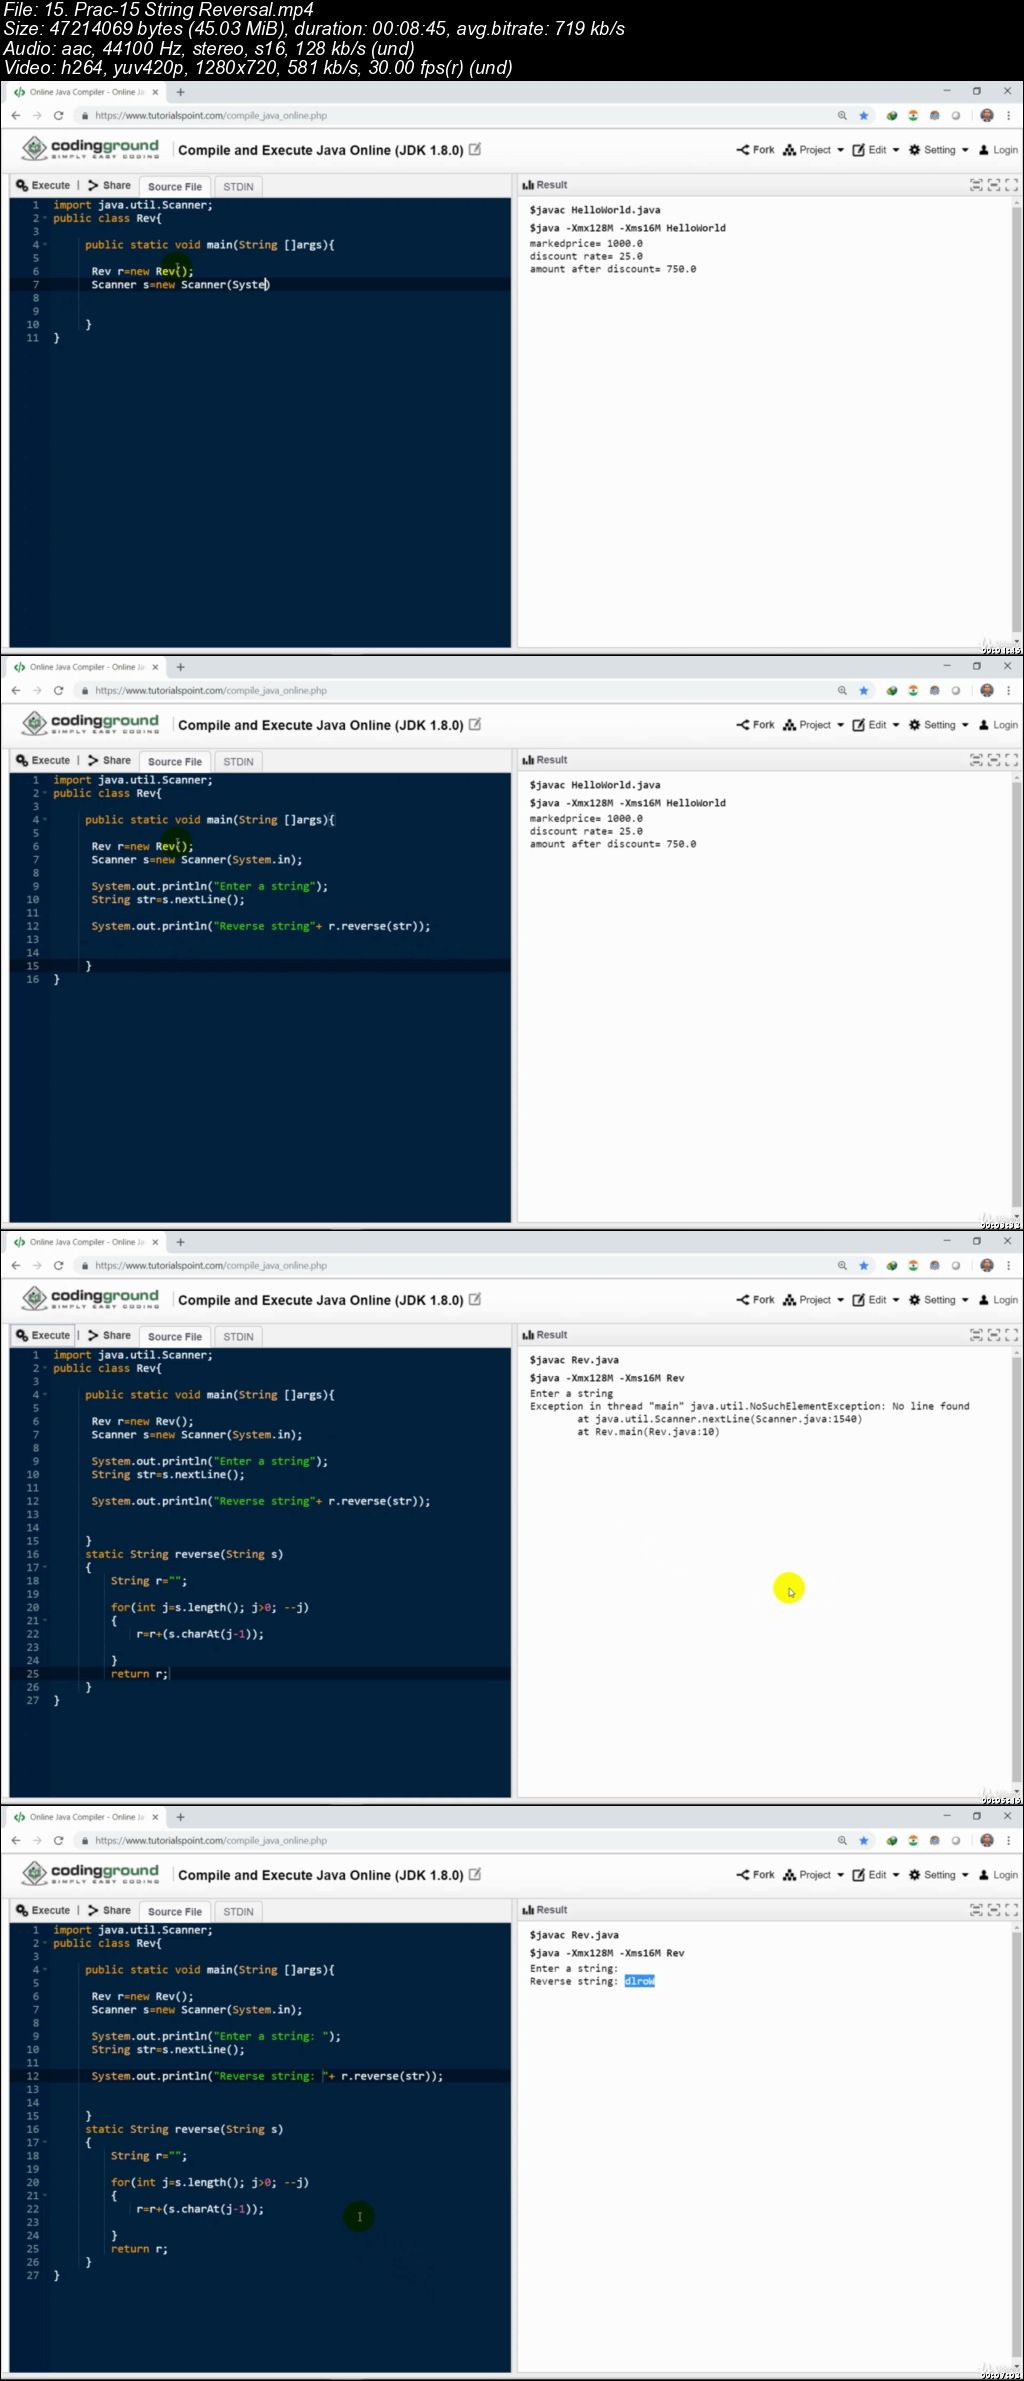Expand the Project dropdown in the first frame
1024x2381 pixels.
click(x=814, y=150)
